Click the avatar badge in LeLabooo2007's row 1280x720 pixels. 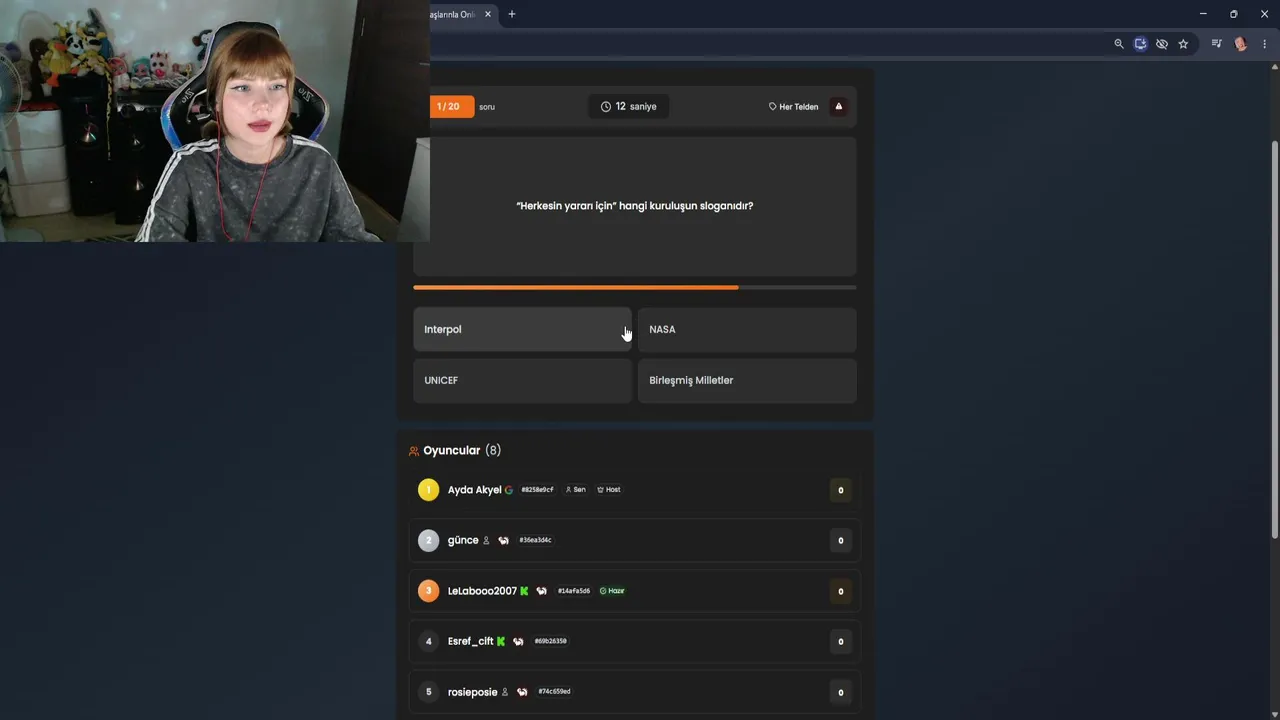pos(541,591)
